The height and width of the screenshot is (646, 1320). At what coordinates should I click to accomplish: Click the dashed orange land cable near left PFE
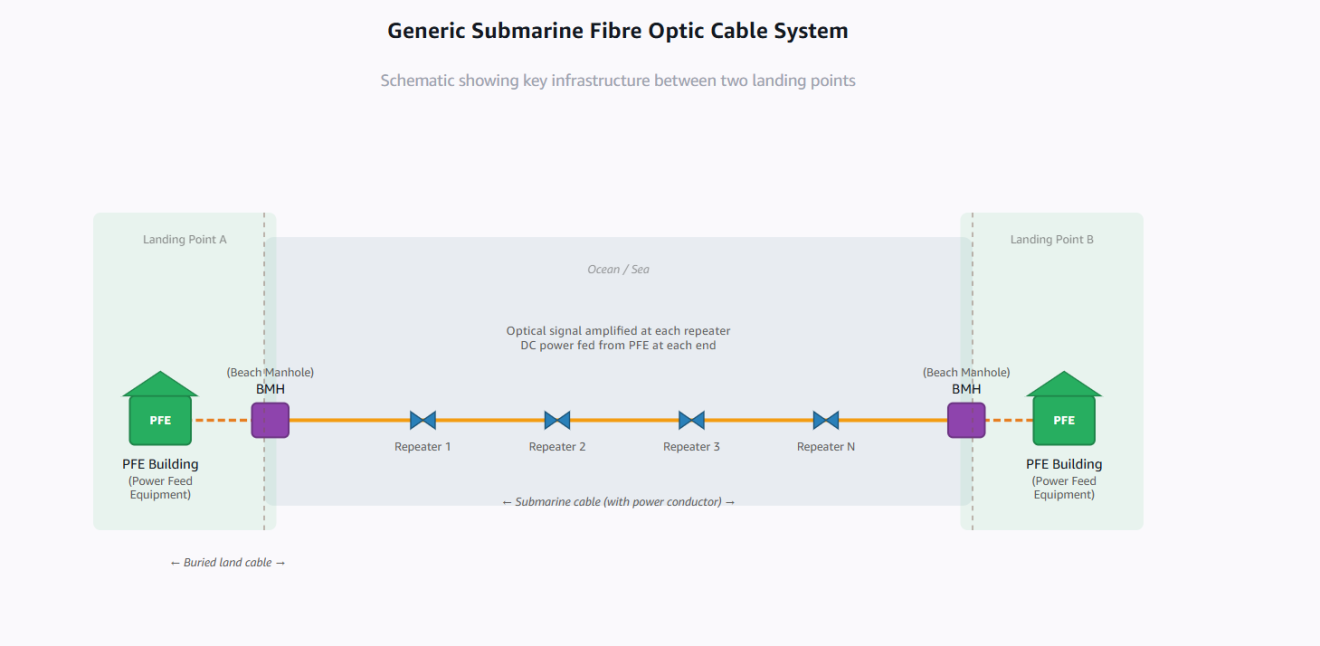point(222,420)
